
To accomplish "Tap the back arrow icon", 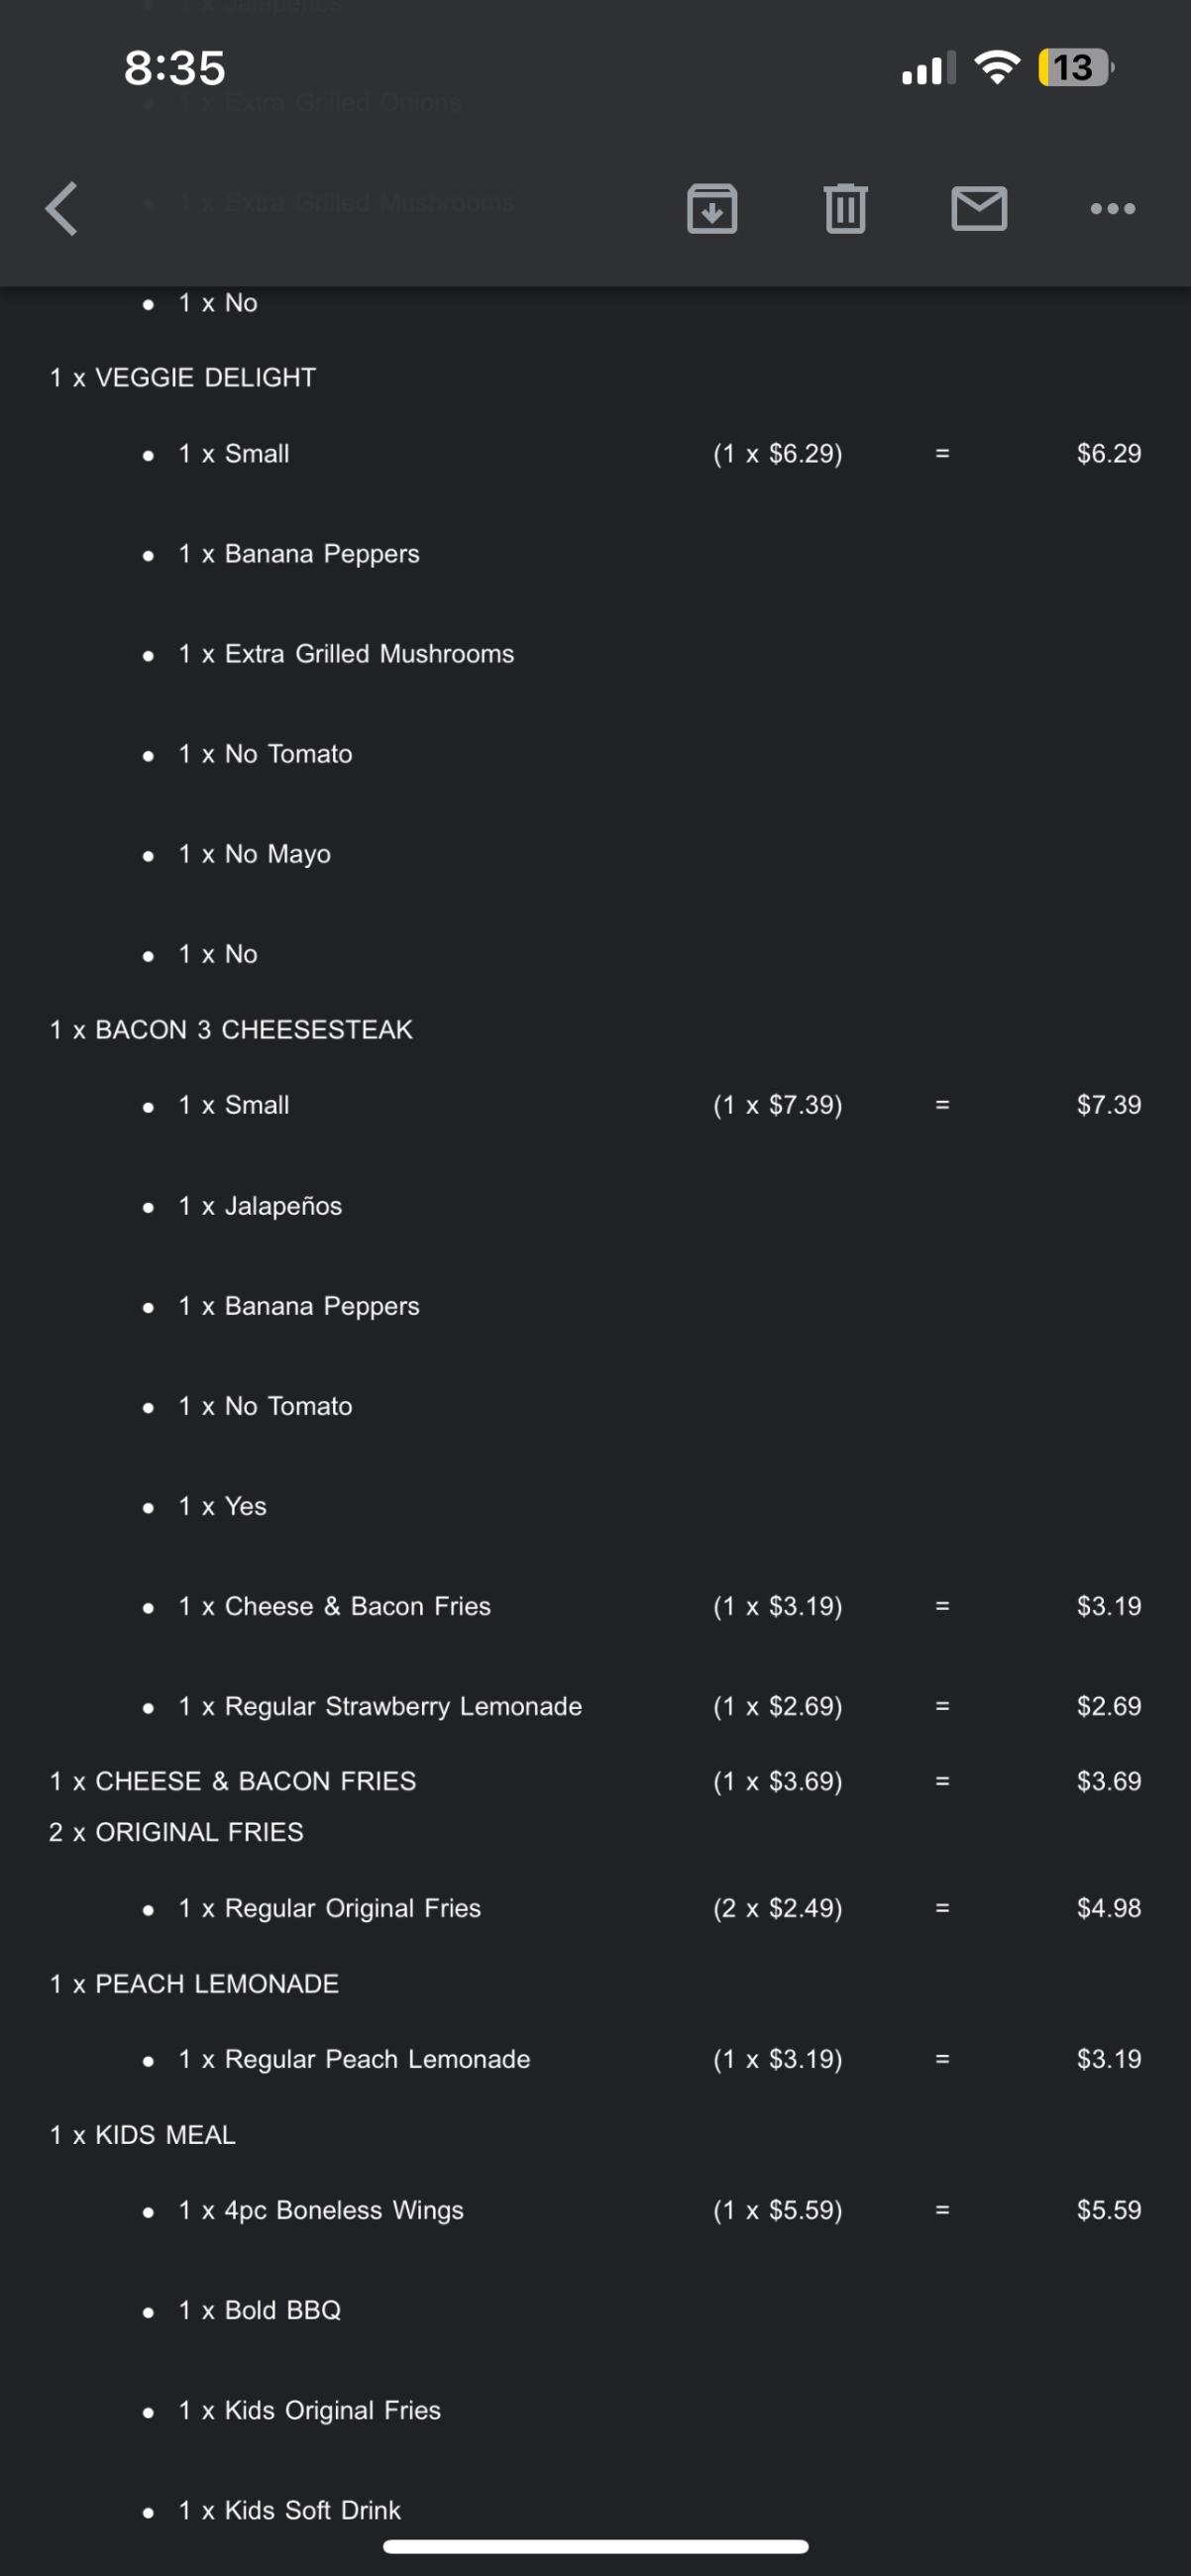I will [x=62, y=209].
